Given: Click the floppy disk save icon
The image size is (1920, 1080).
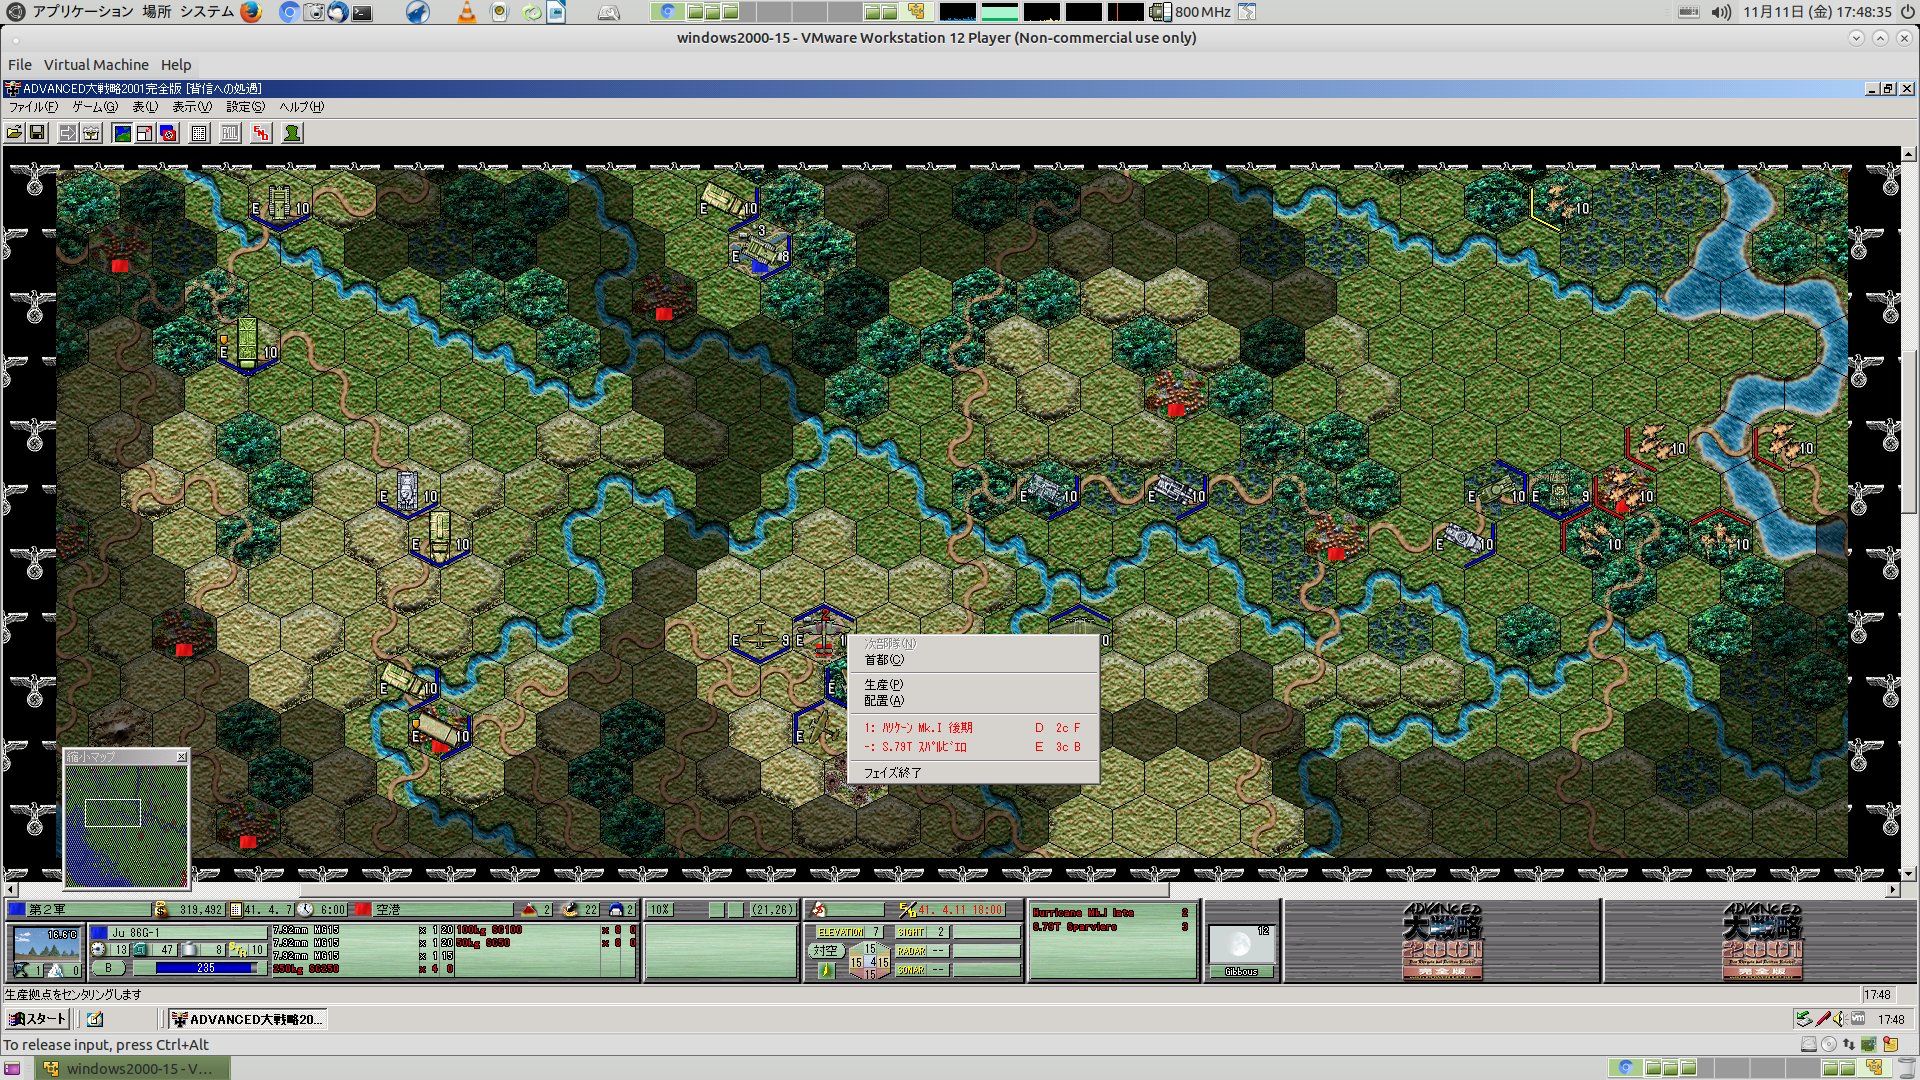Looking at the screenshot, I should pyautogui.click(x=37, y=133).
